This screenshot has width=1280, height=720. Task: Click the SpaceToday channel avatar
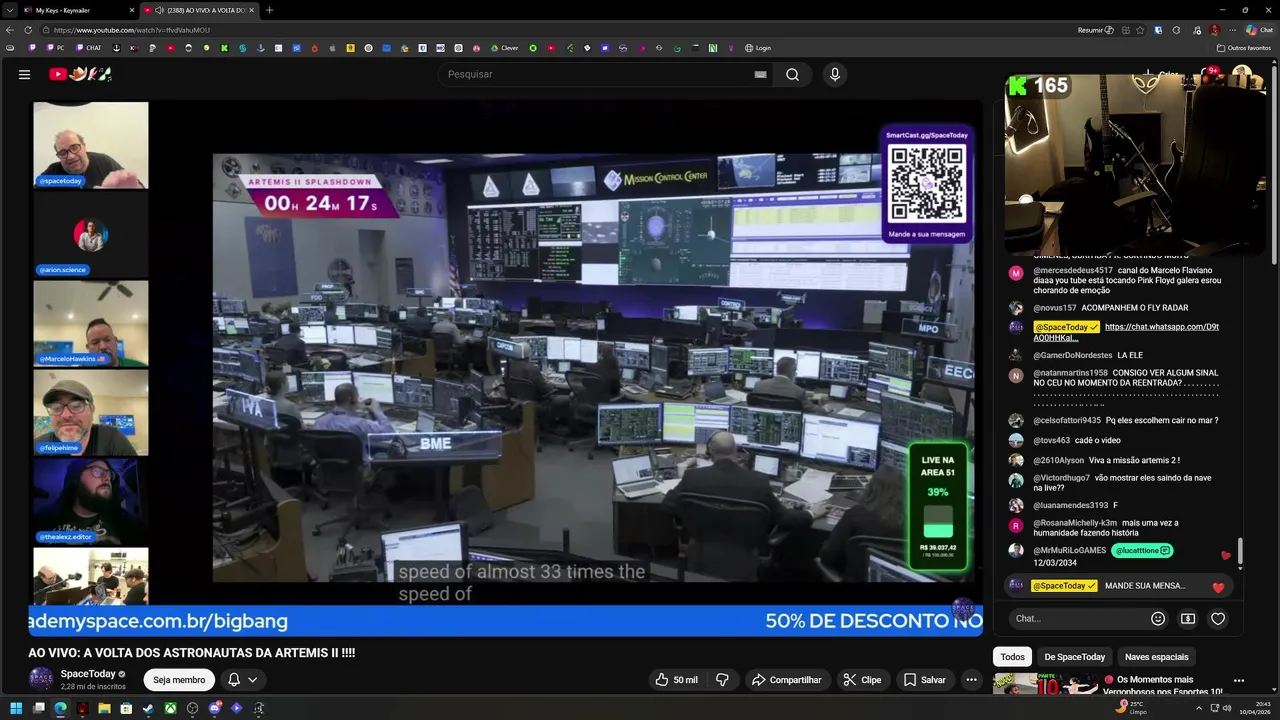pos(41,680)
